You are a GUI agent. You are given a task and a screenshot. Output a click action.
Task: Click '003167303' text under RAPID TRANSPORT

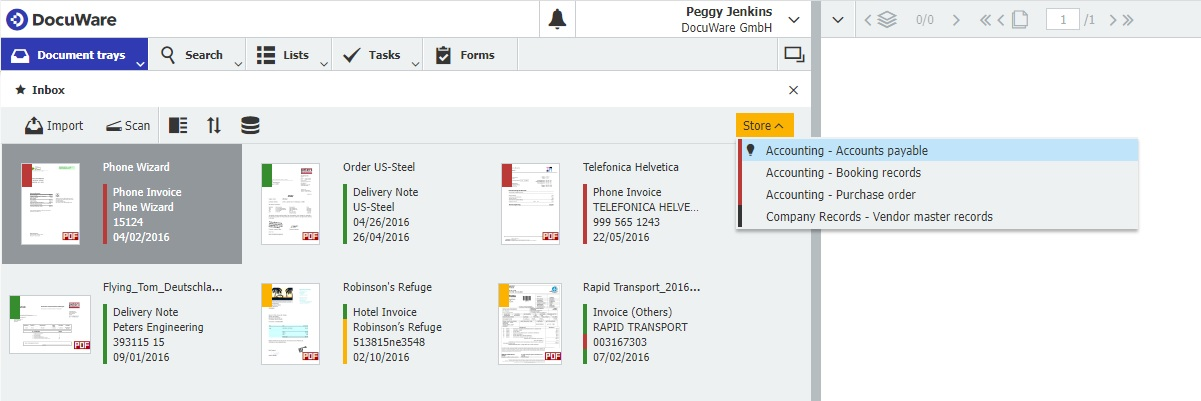tap(620, 342)
